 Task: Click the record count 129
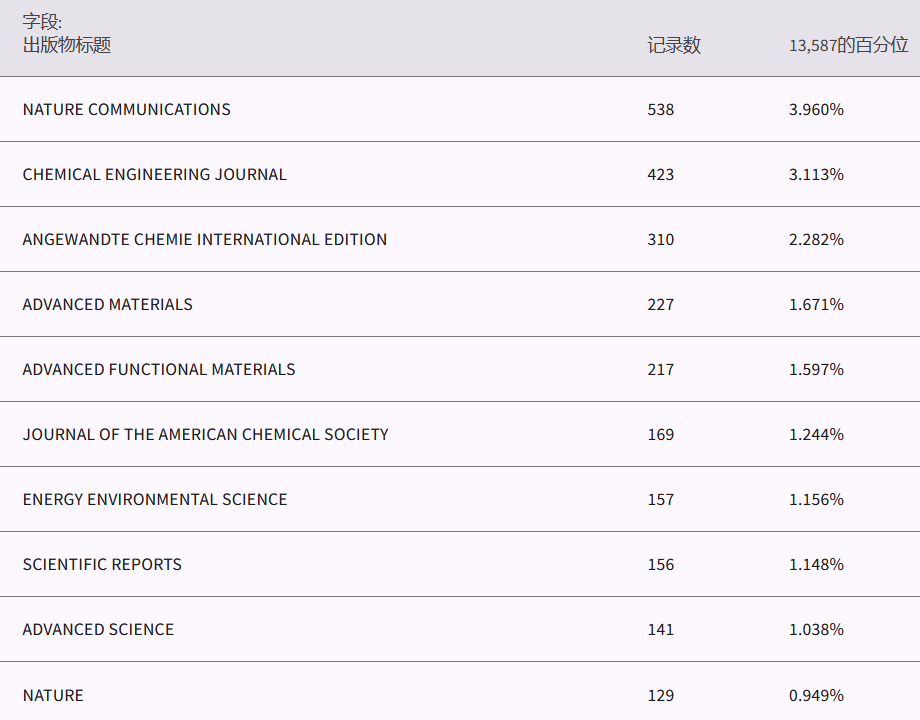[x=660, y=695]
